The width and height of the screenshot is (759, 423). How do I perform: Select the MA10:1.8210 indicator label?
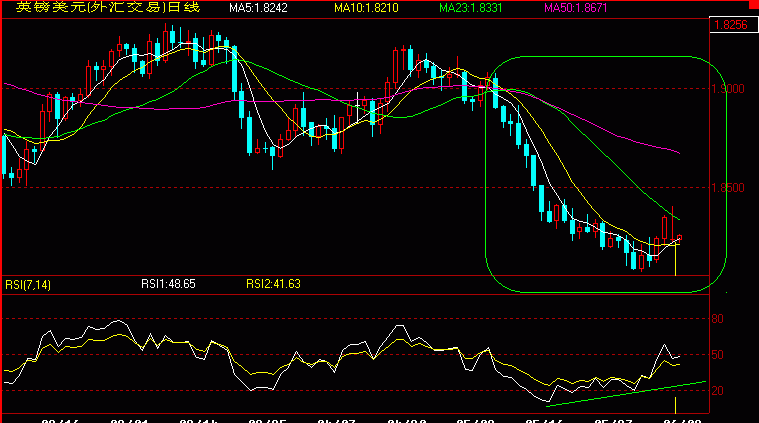click(x=366, y=8)
